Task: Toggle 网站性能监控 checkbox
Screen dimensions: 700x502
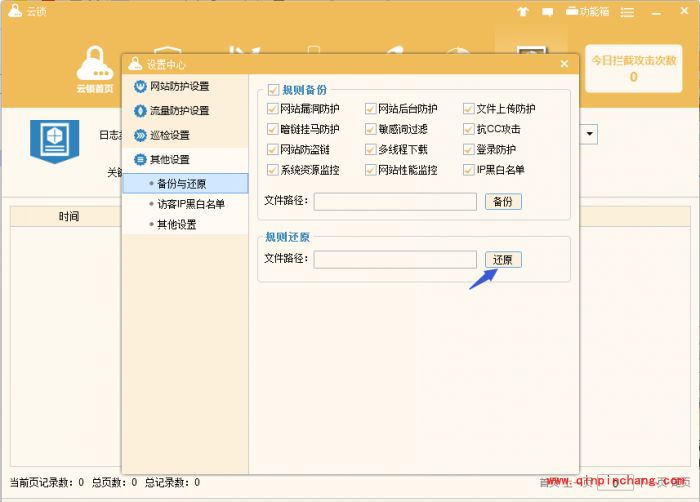Action: click(371, 170)
